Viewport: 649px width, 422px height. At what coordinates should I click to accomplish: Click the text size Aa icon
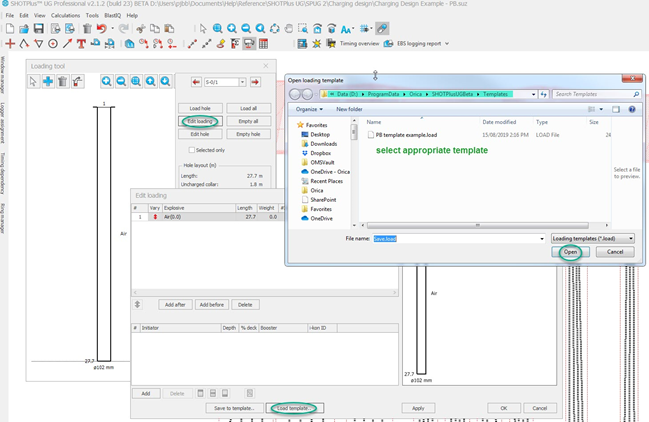(x=346, y=29)
